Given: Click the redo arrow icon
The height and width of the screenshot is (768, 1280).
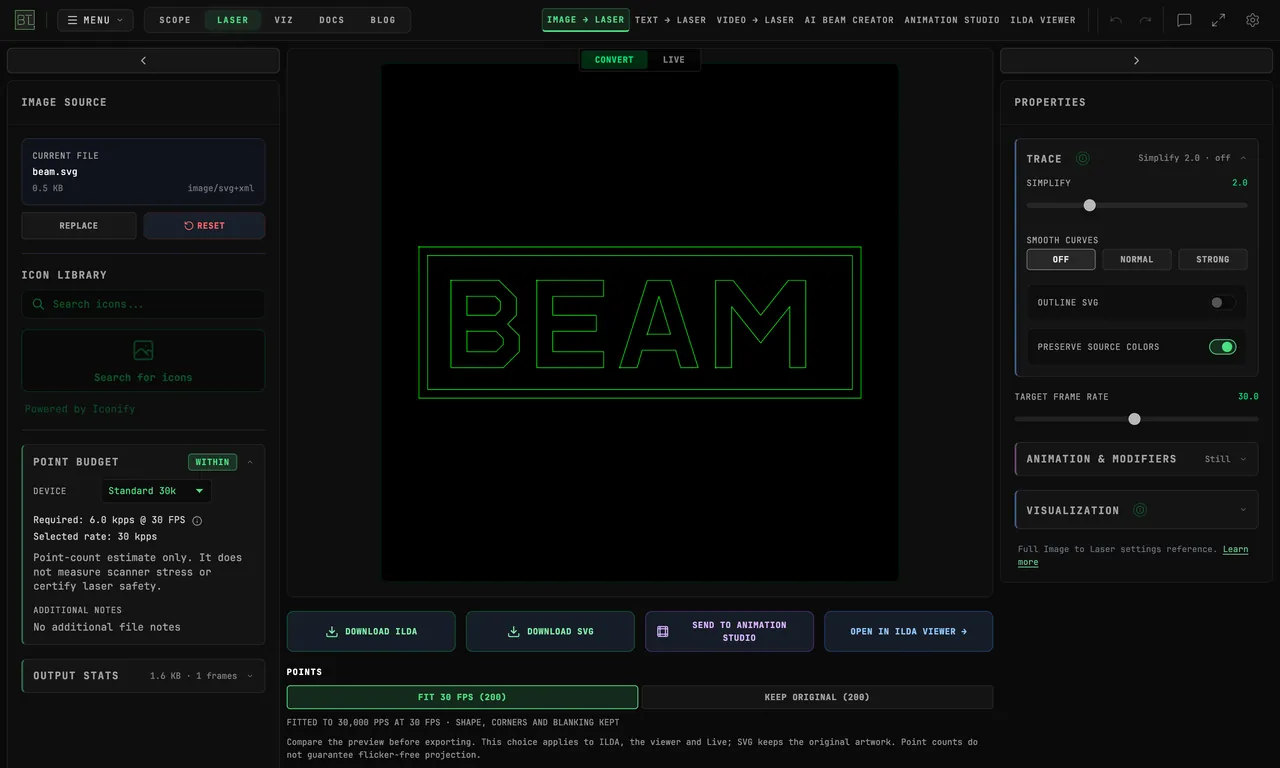Looking at the screenshot, I should pos(1145,20).
